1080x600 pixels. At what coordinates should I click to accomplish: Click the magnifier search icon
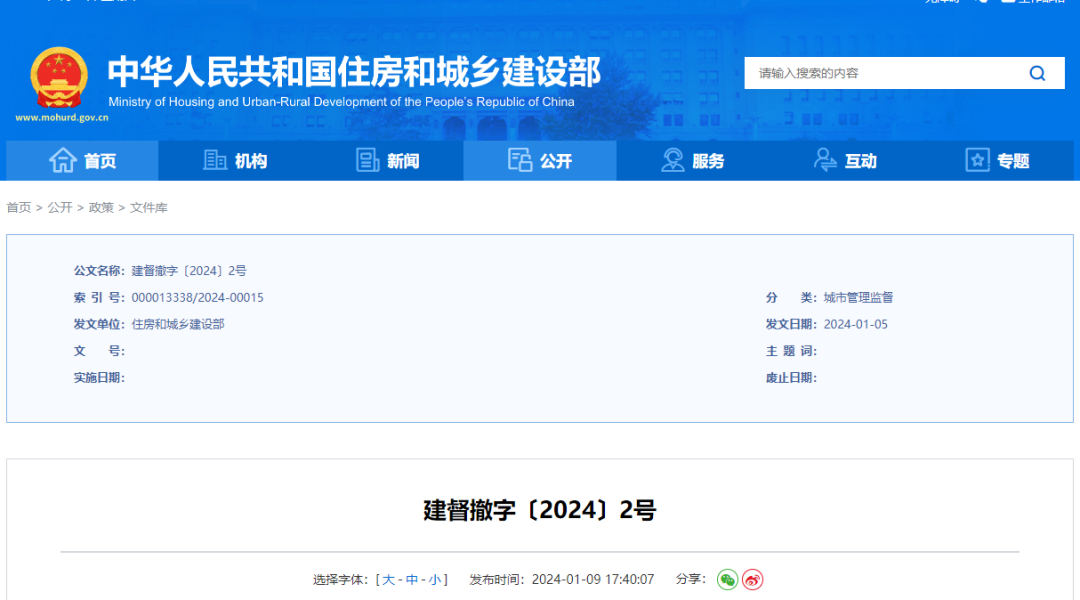coord(1037,73)
